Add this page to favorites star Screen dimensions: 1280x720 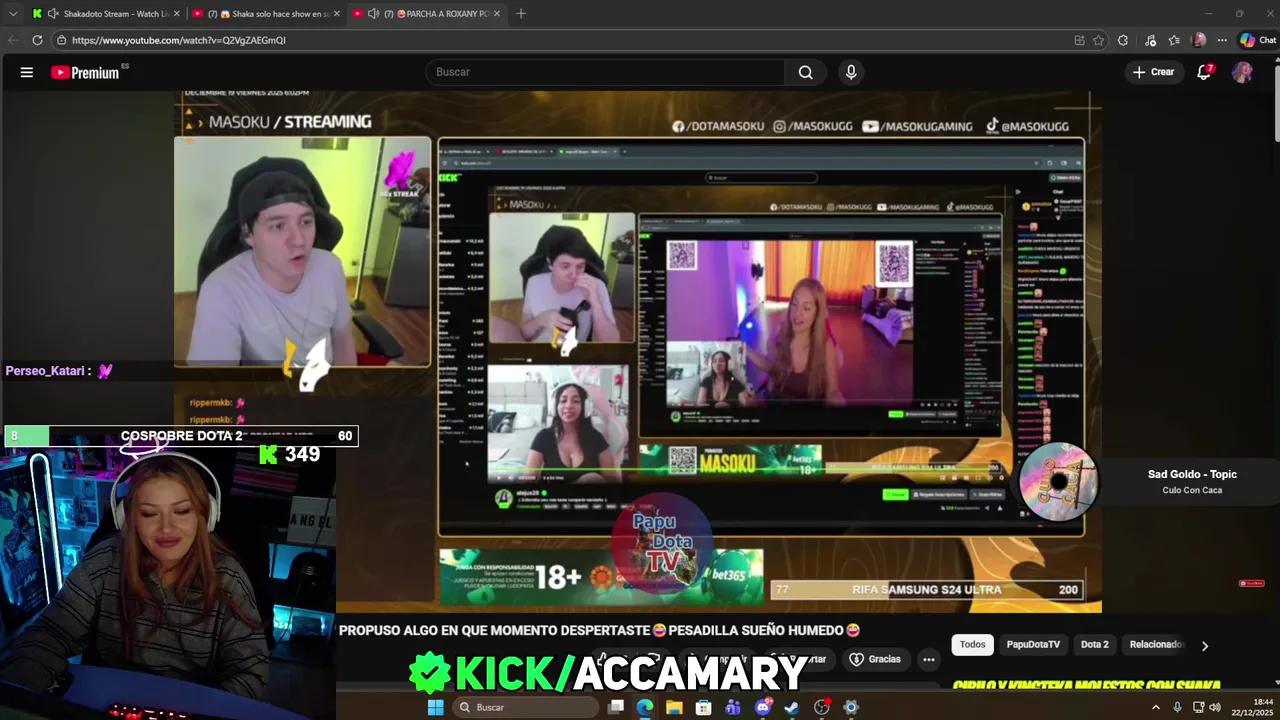coord(1099,40)
